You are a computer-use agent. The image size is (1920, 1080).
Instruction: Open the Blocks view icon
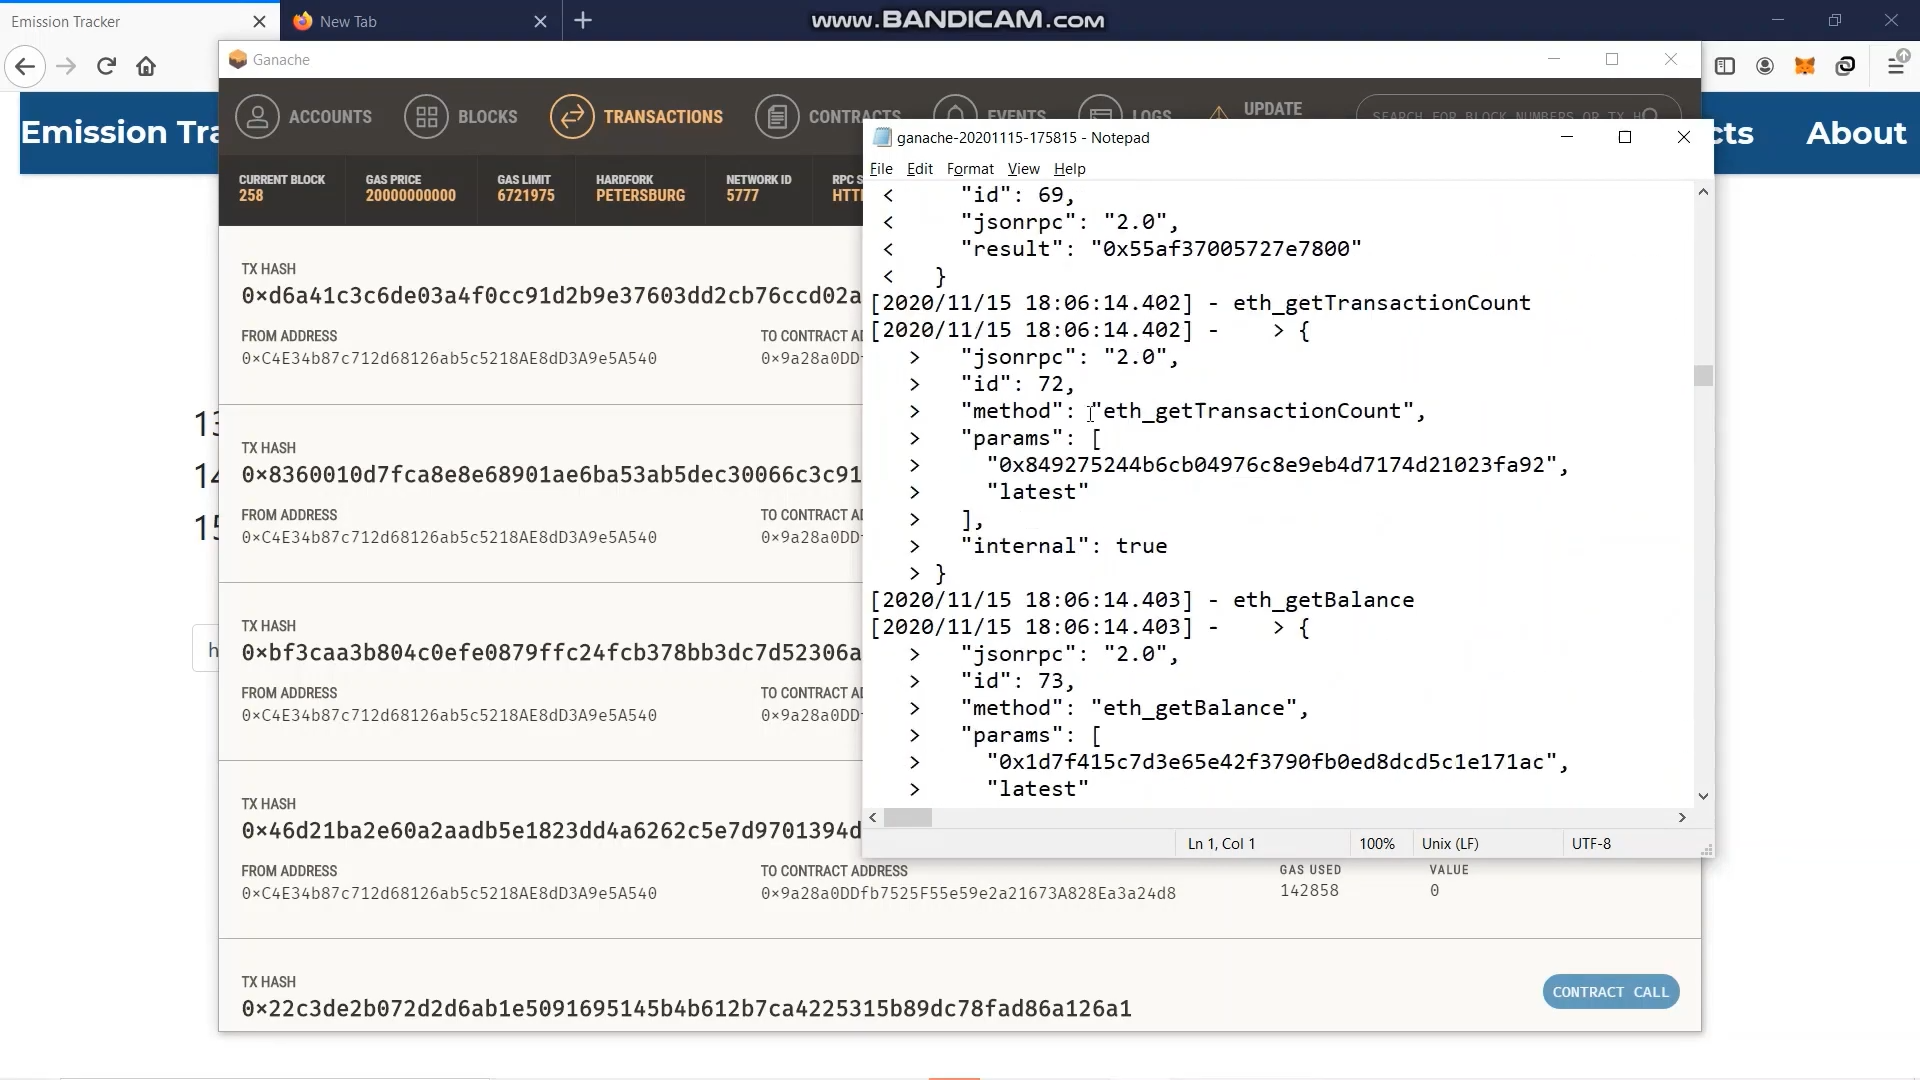point(427,117)
